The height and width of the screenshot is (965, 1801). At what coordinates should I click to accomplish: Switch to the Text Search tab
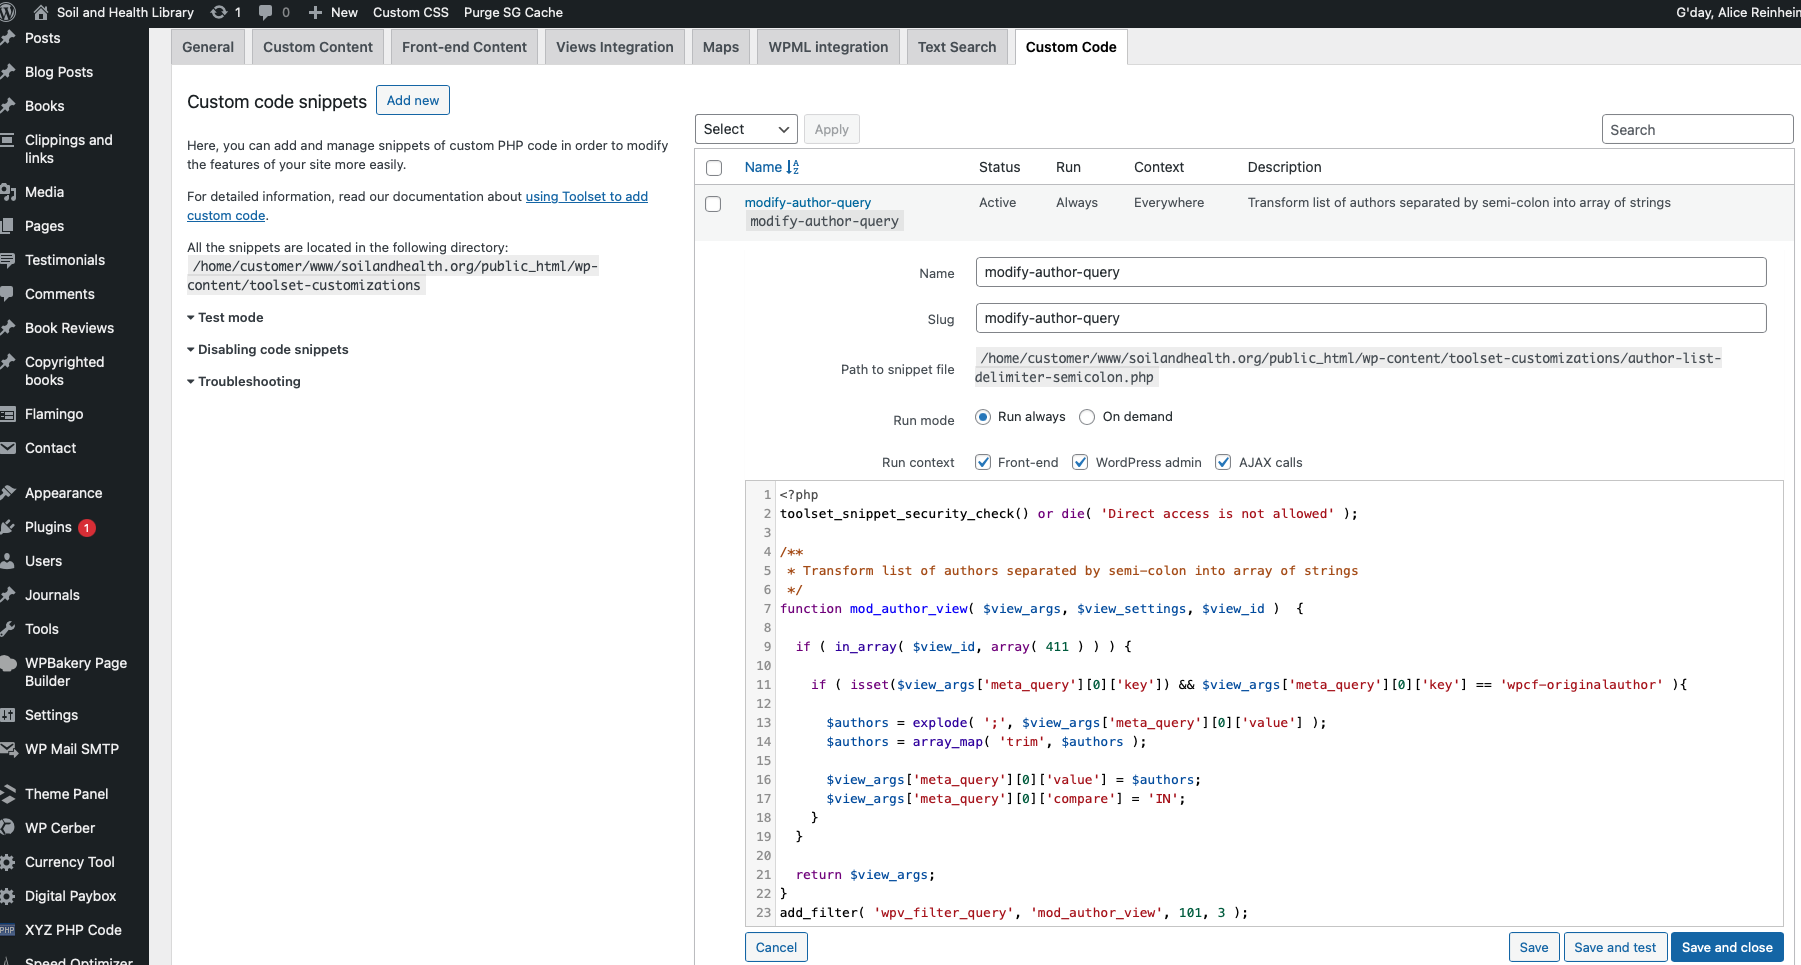click(x=956, y=47)
